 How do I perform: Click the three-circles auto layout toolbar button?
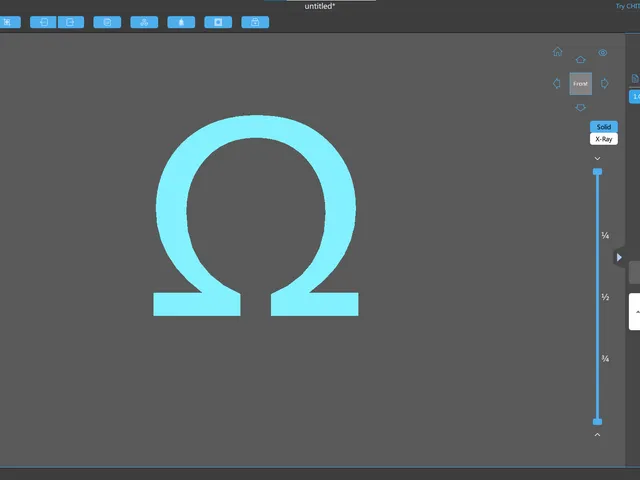(x=144, y=22)
